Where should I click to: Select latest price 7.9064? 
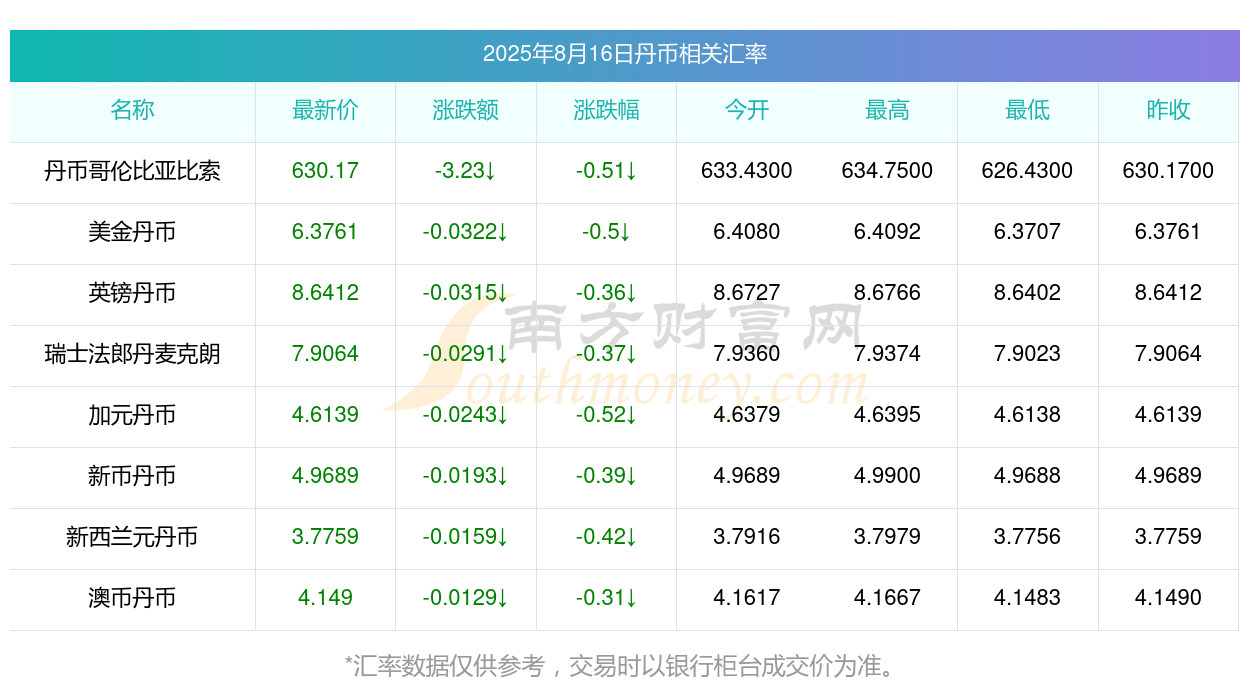click(326, 354)
